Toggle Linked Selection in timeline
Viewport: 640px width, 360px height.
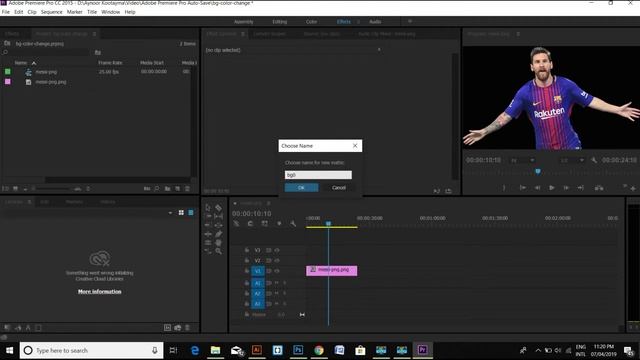(x=265, y=223)
